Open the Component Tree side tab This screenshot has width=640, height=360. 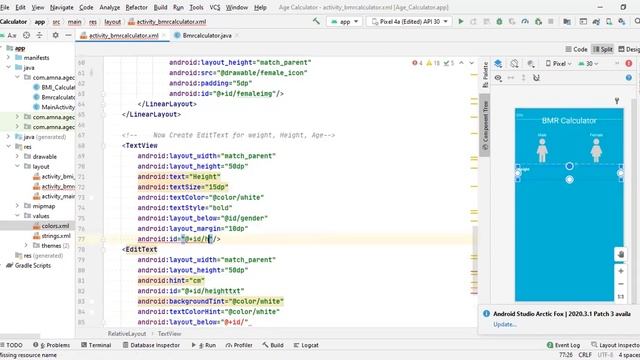[x=485, y=126]
